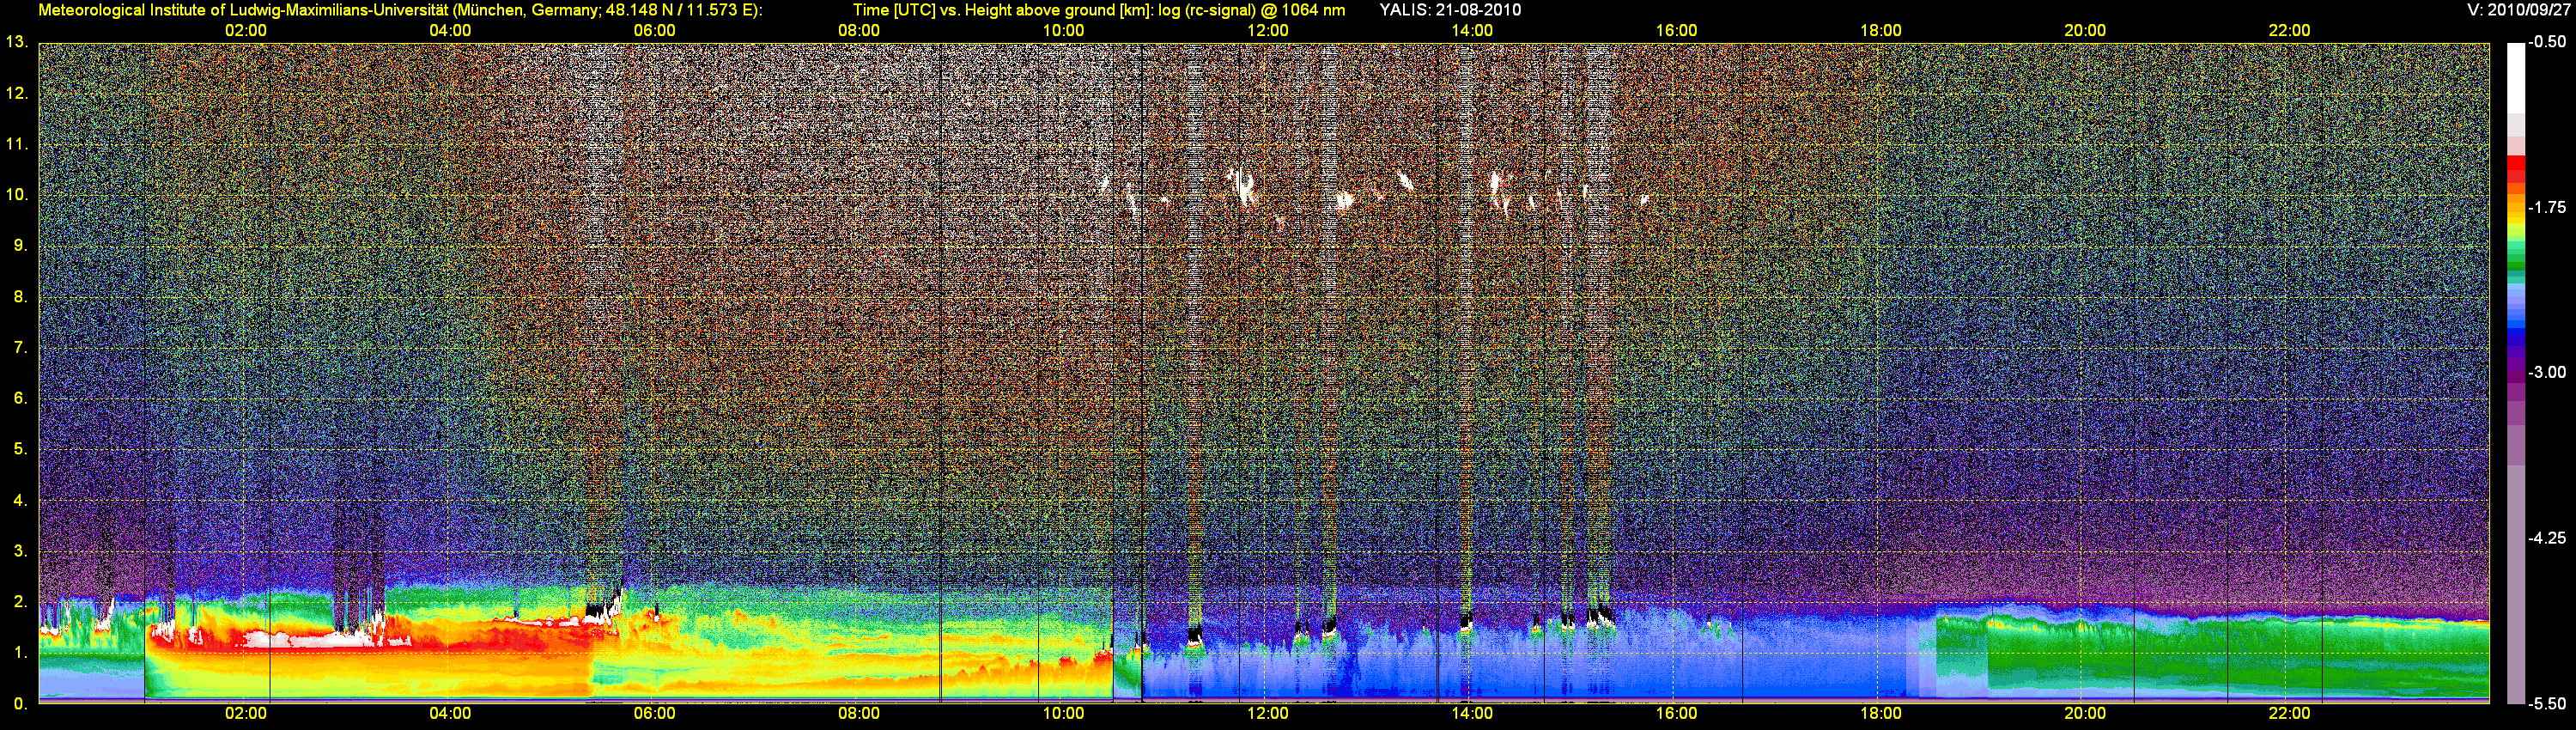
Task: Click the 9. km height axis label
Action: pos(21,245)
